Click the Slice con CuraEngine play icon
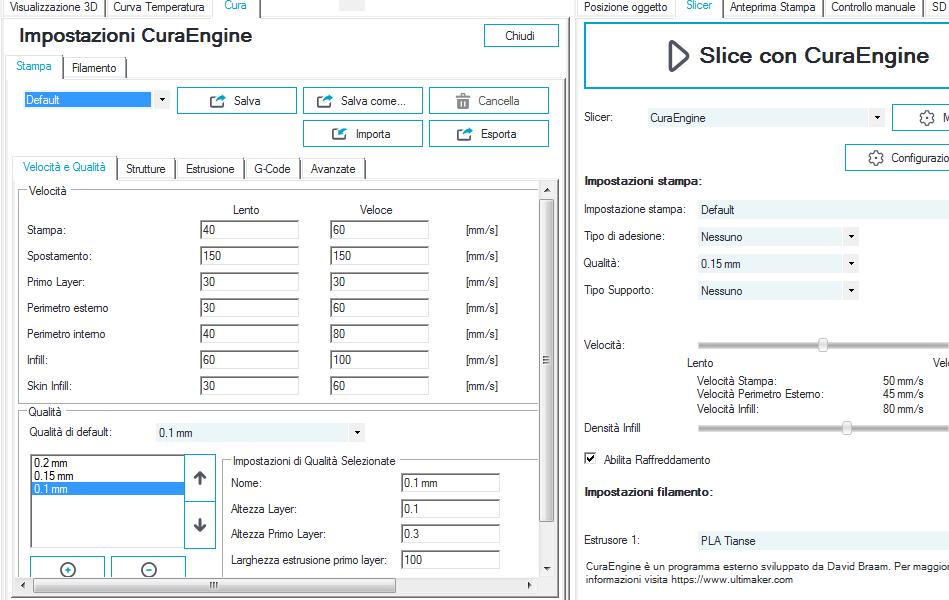 [678, 56]
